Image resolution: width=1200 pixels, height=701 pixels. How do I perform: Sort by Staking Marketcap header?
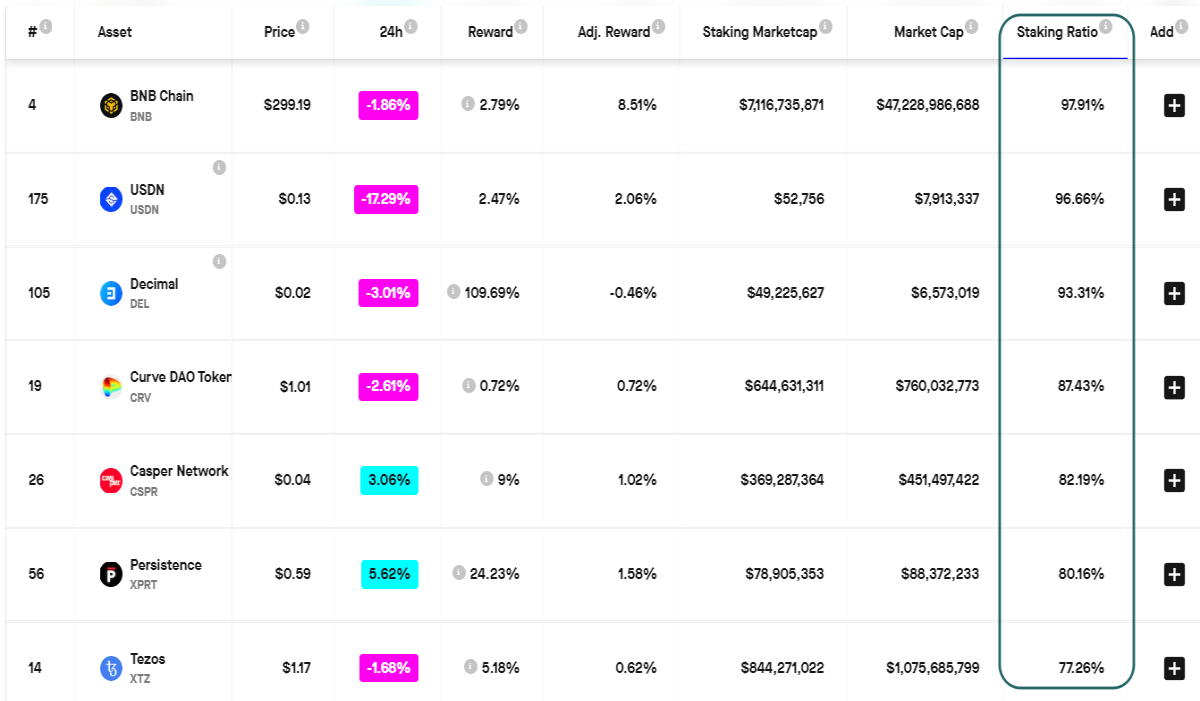pos(759,32)
